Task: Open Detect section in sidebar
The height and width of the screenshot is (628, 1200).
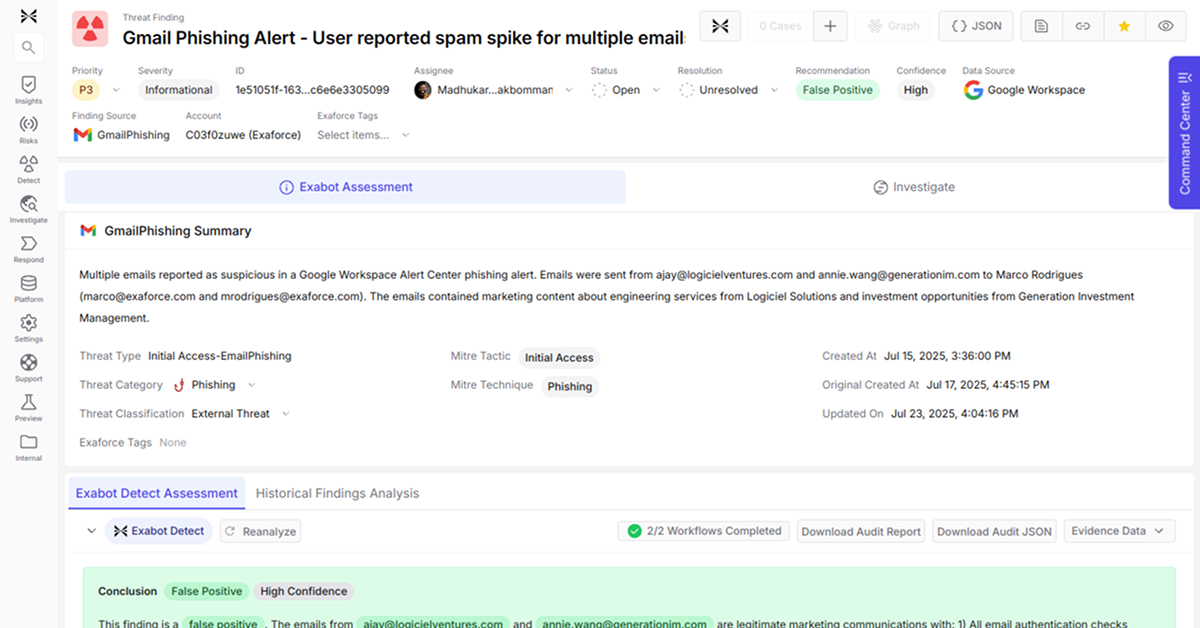Action: click(28, 169)
